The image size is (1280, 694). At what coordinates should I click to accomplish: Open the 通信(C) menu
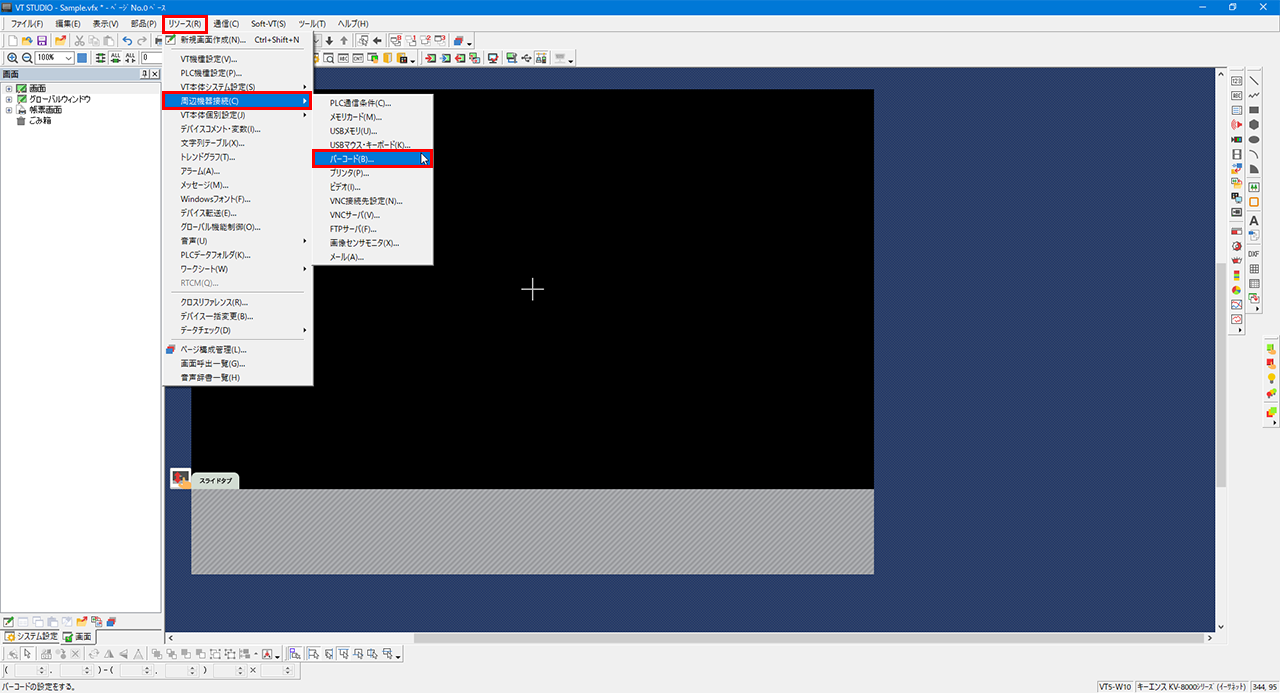226,23
